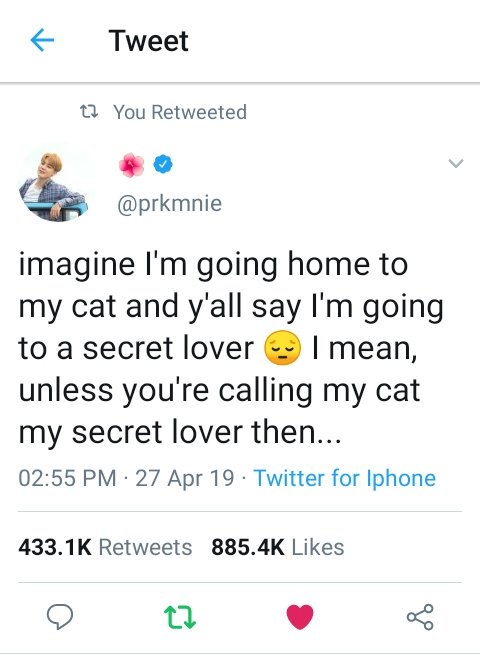Open the @prkmnie profile handle
The width and height of the screenshot is (480, 656).
point(169,204)
